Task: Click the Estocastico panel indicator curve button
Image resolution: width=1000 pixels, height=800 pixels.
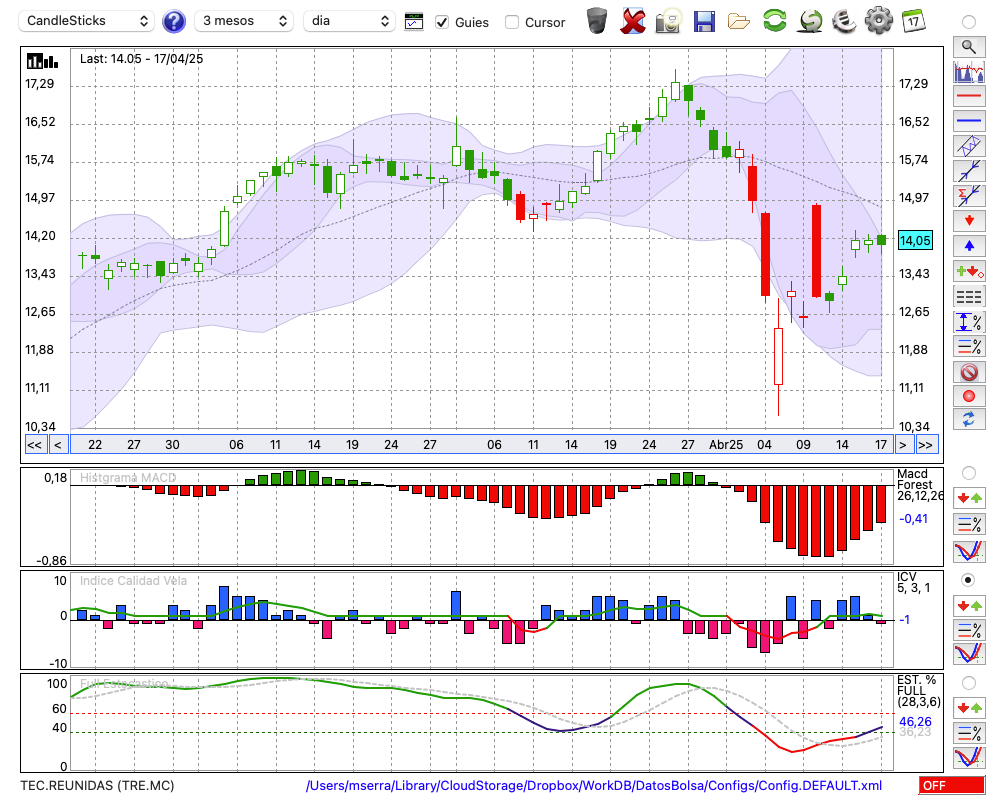Action: 969,757
